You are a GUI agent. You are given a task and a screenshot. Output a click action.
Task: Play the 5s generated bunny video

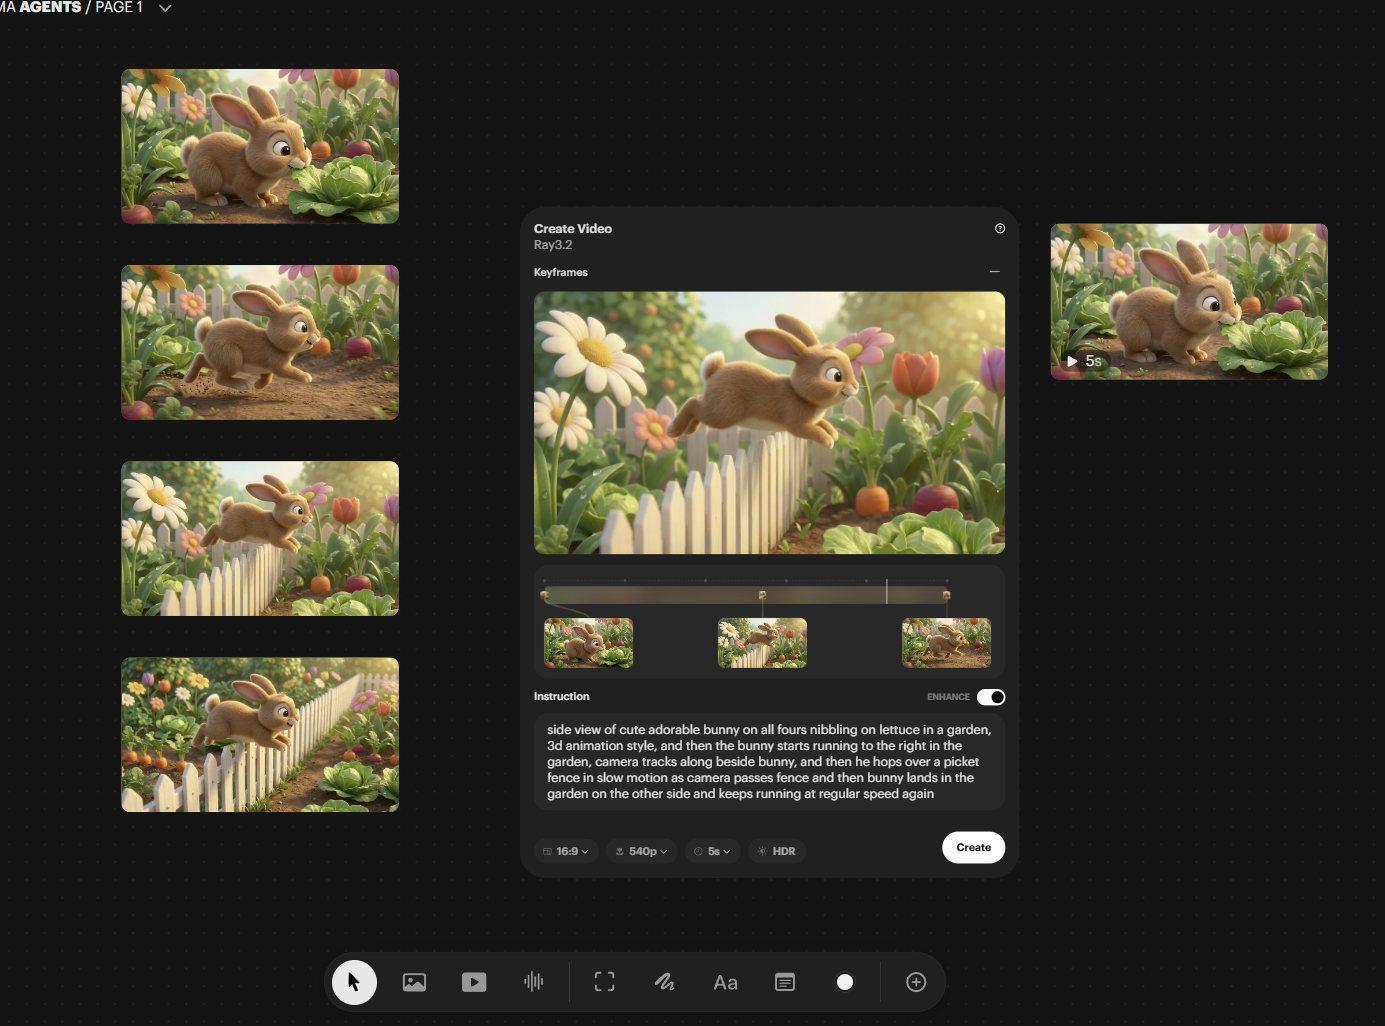click(1072, 361)
